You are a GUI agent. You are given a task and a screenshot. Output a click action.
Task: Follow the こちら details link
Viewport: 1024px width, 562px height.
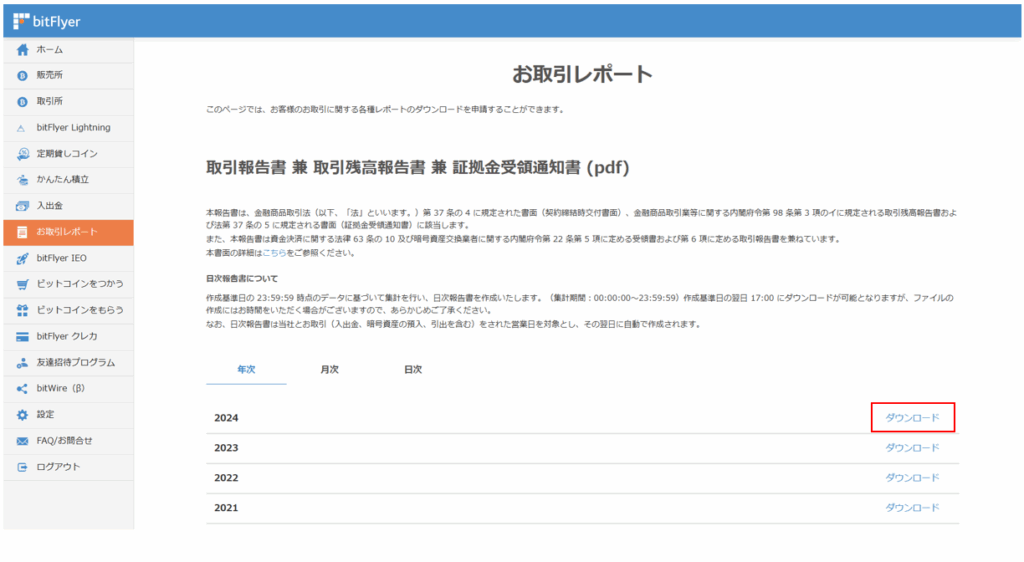[x=274, y=253]
